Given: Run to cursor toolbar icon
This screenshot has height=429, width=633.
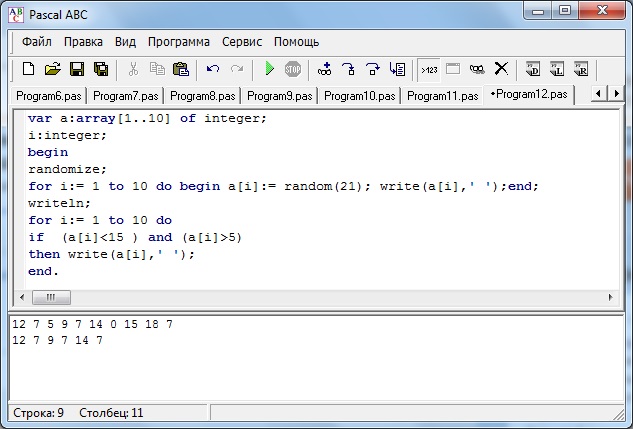Looking at the screenshot, I should click(x=397, y=69).
